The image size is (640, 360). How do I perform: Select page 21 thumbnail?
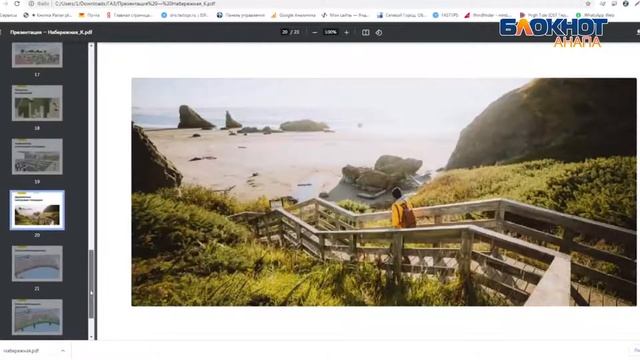[37, 263]
